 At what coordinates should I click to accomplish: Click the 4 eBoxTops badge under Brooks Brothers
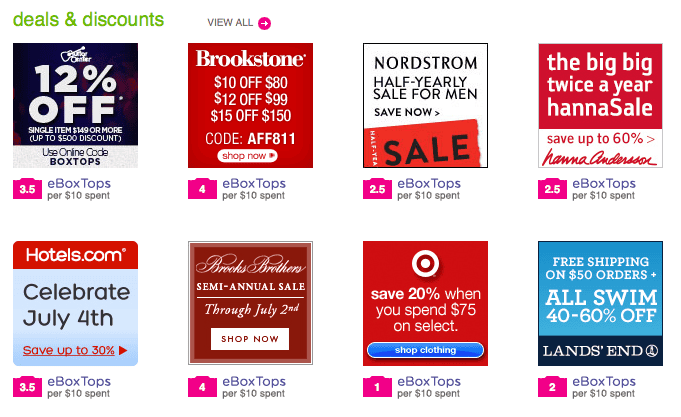tap(202, 387)
